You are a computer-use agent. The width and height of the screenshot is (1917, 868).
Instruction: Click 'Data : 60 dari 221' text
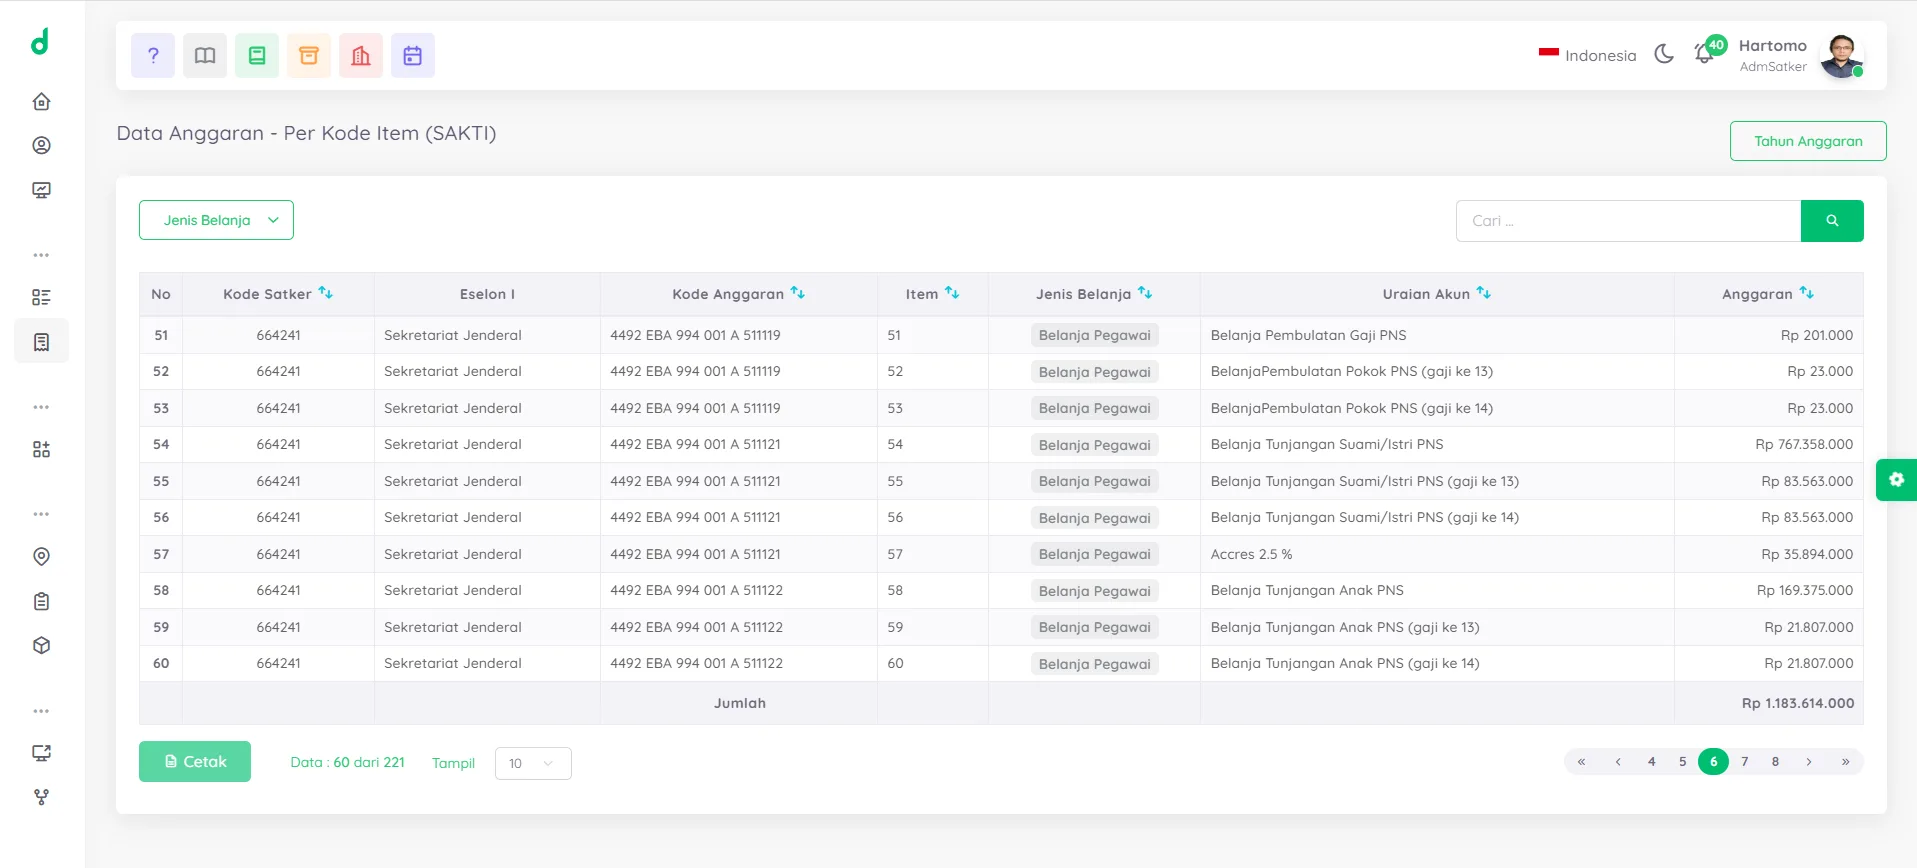(x=347, y=762)
